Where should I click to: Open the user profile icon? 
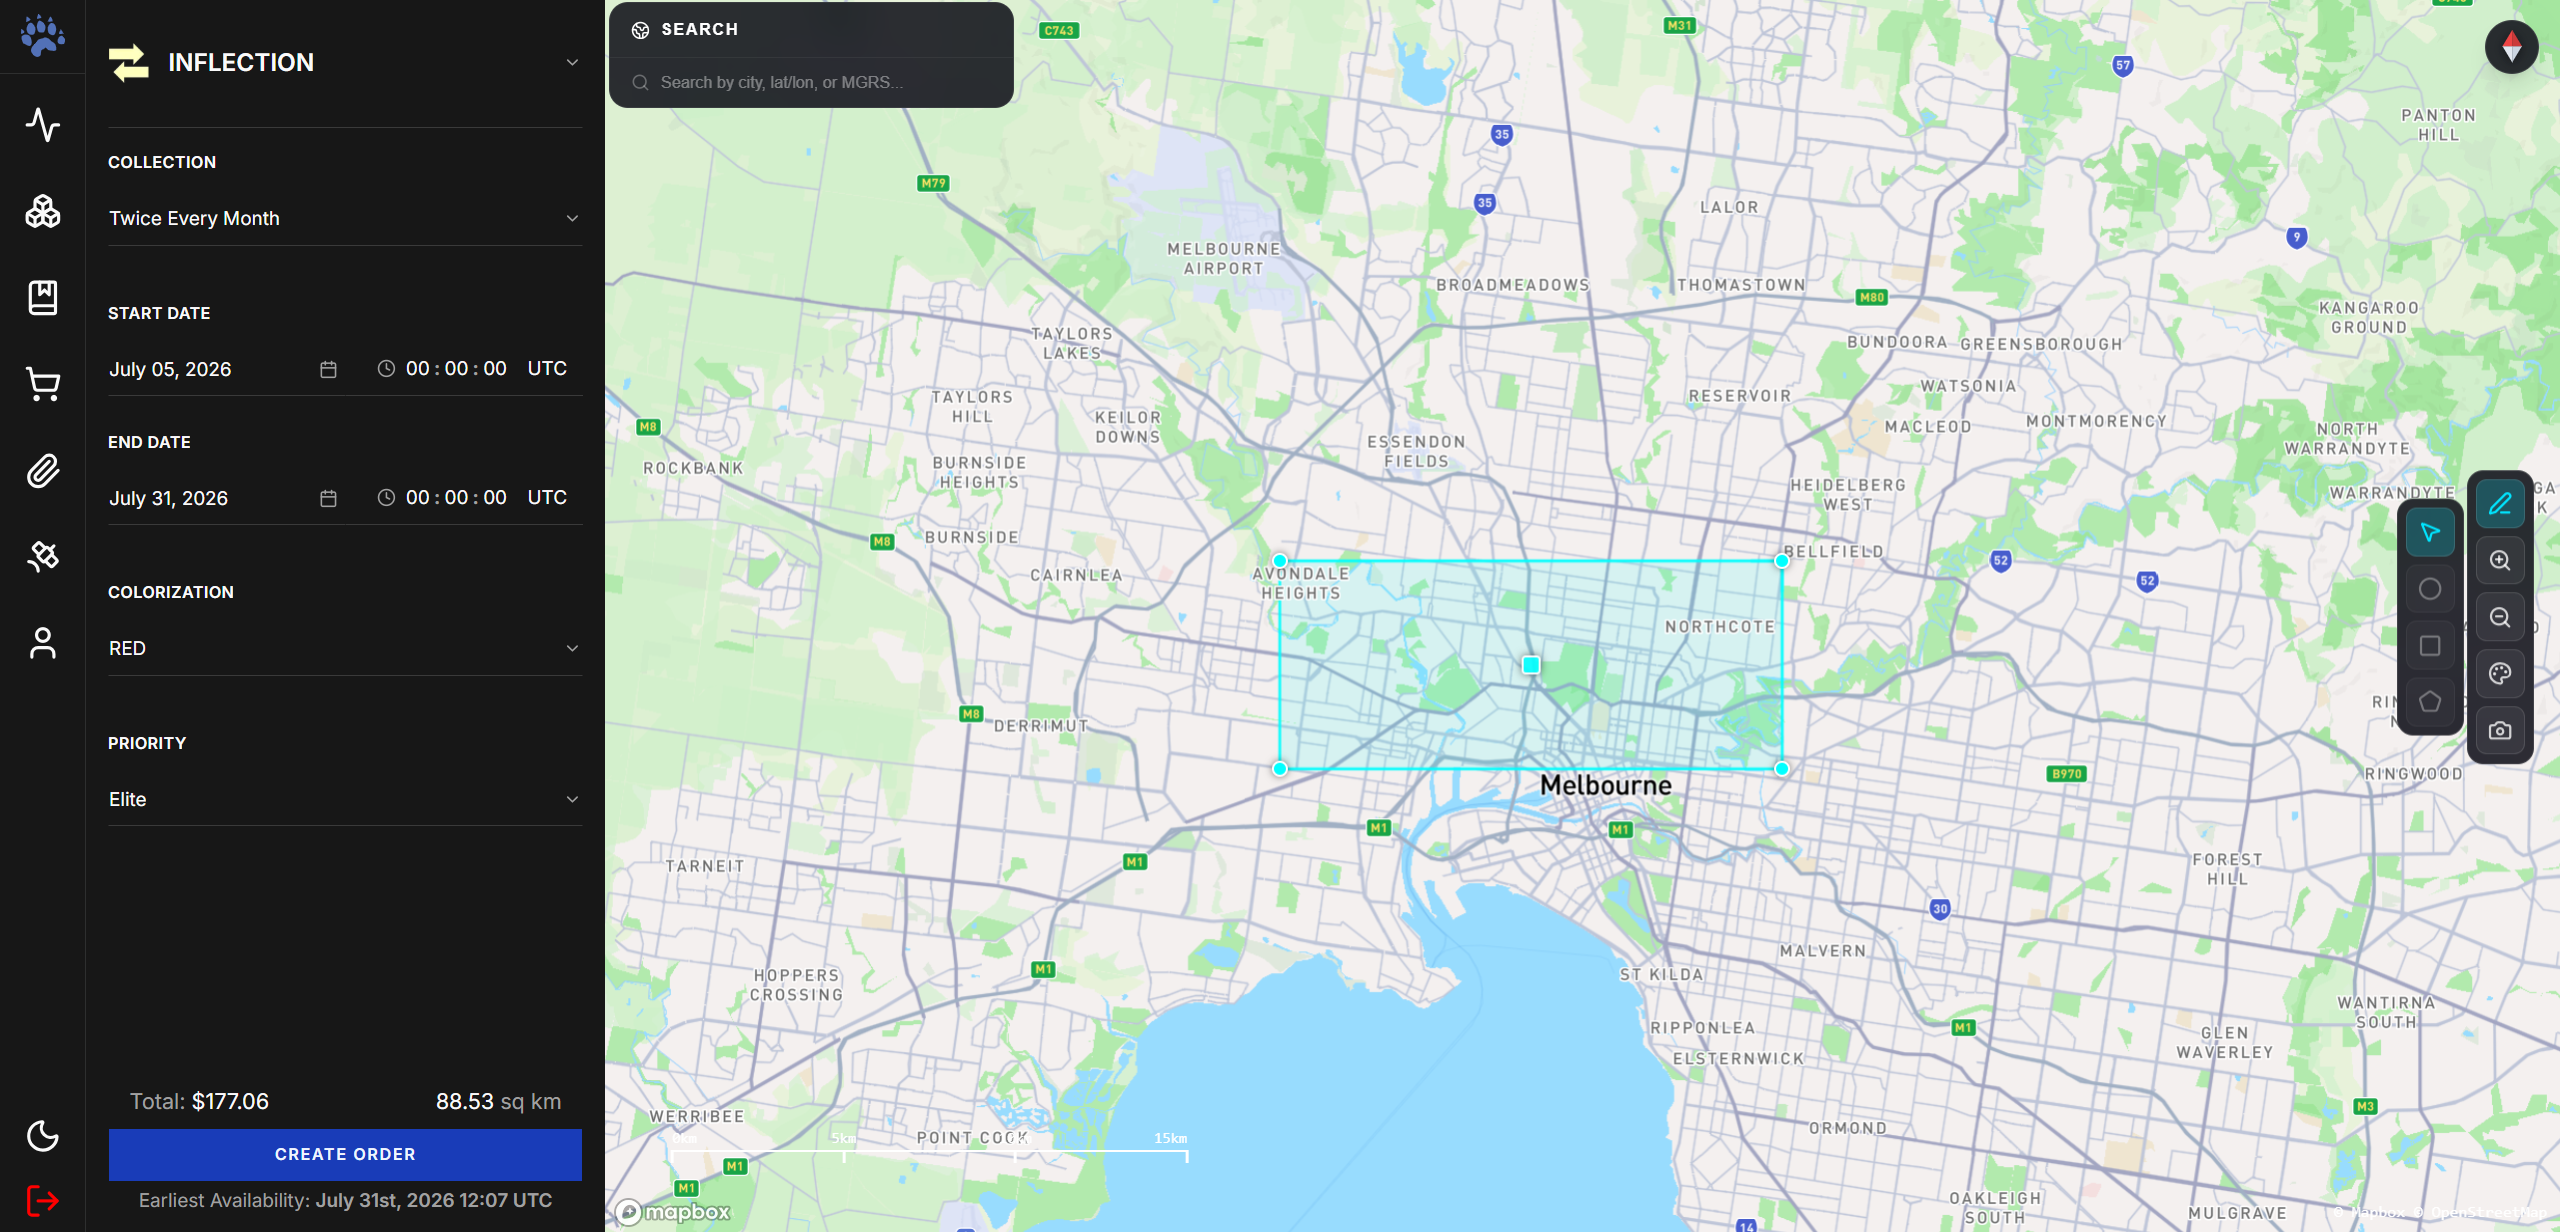pos(43,643)
